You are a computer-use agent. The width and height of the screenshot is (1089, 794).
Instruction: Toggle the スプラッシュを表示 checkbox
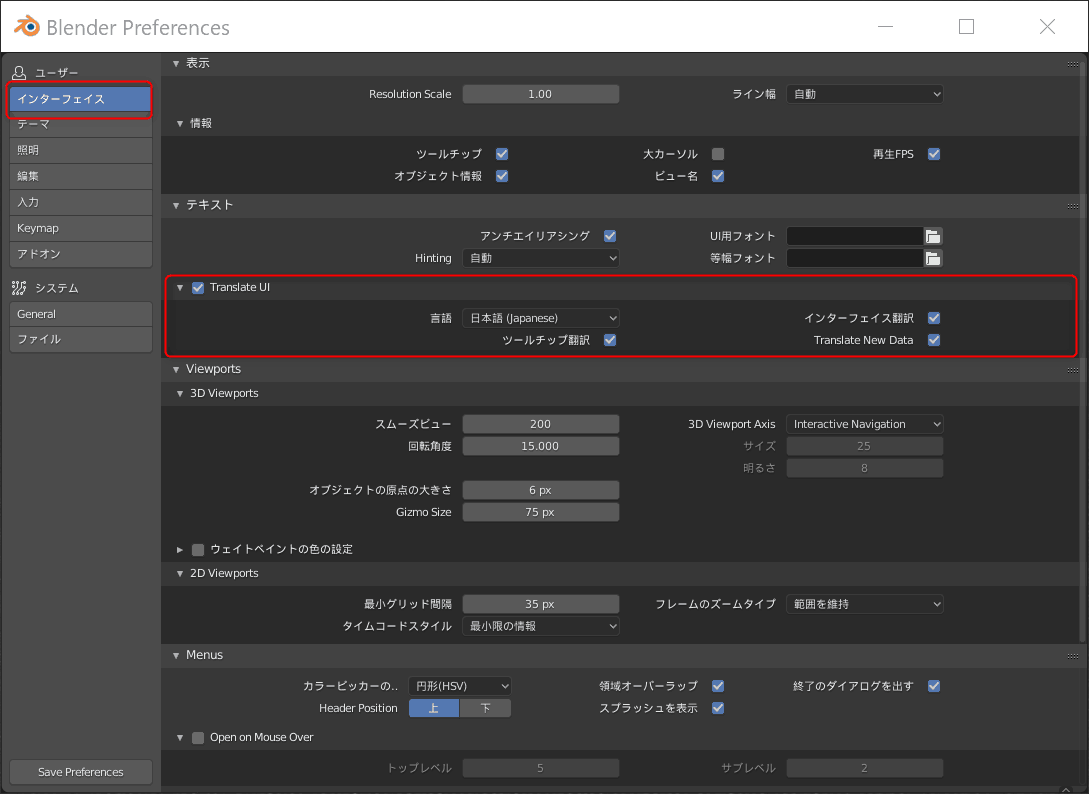718,709
